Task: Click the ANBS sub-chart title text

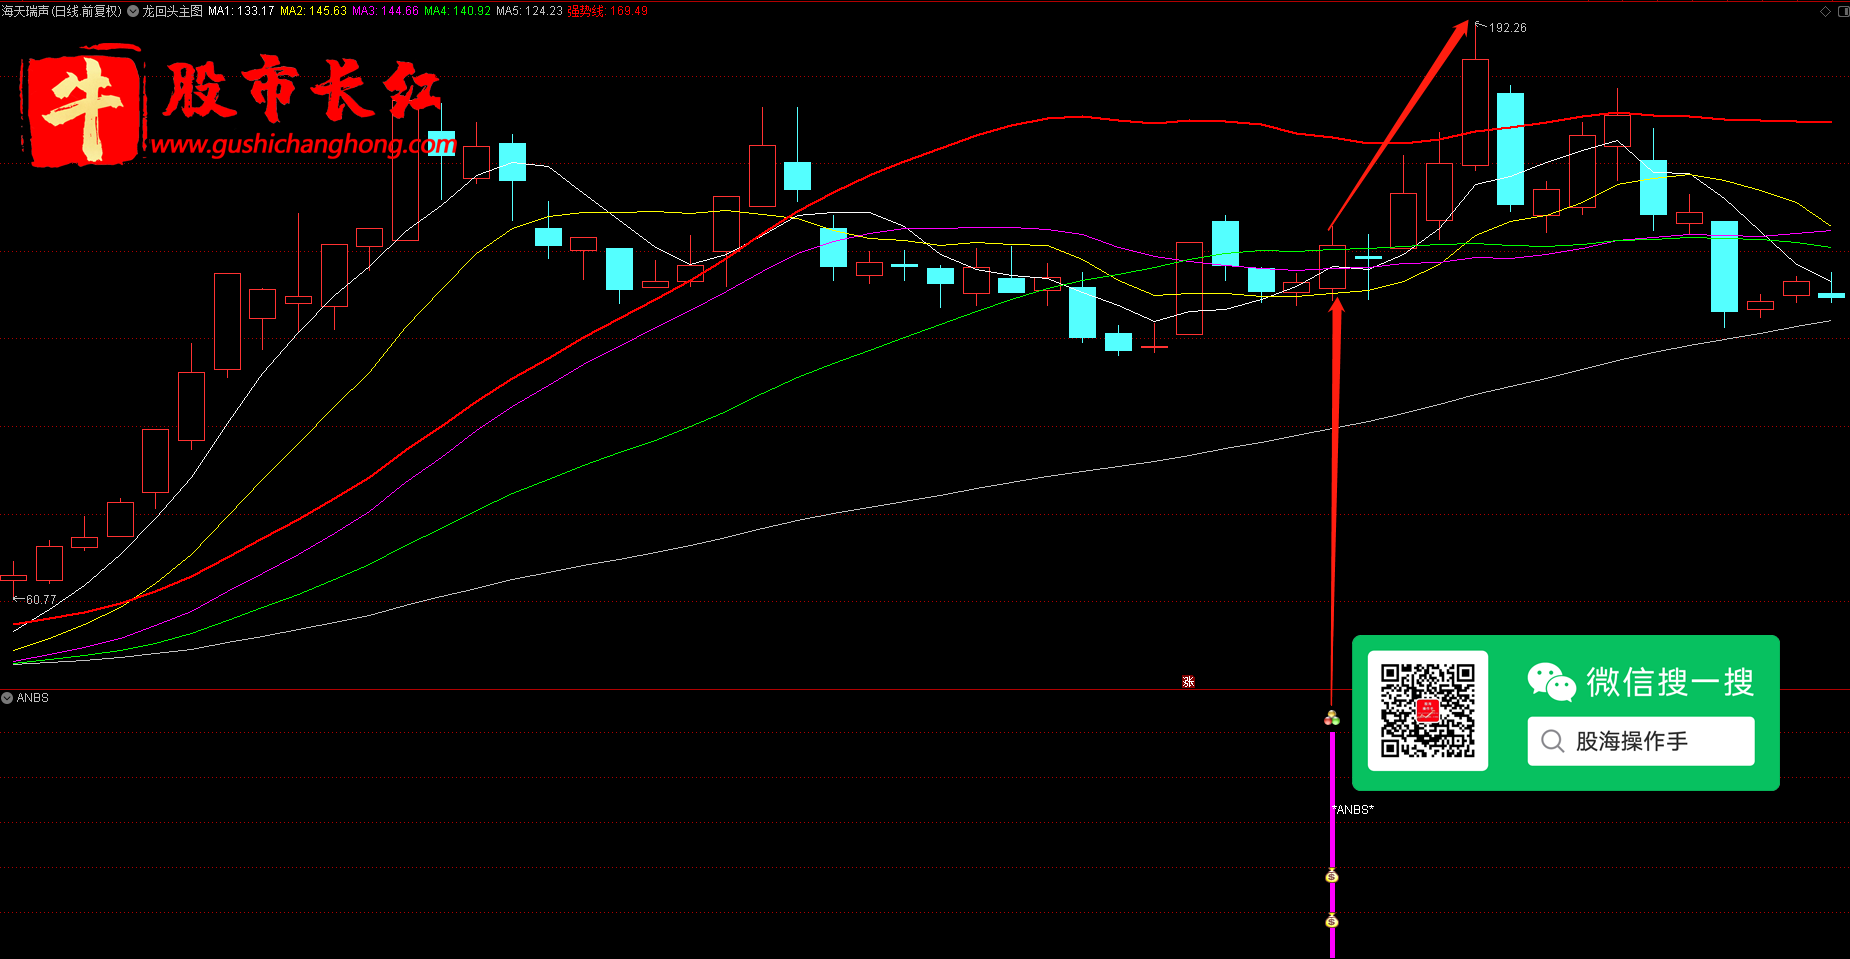Action: pyautogui.click(x=32, y=698)
